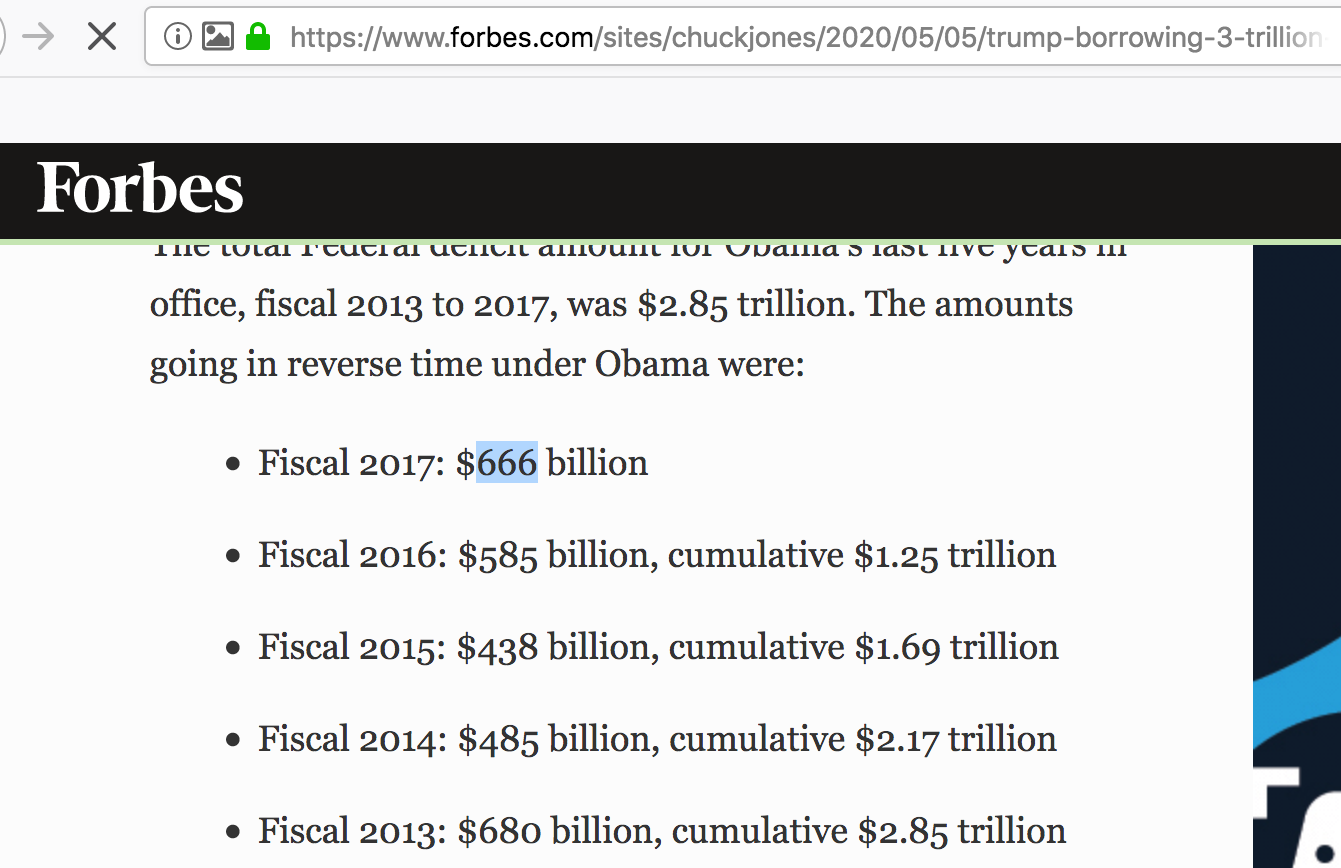Click the partially visible back button

point(3,37)
